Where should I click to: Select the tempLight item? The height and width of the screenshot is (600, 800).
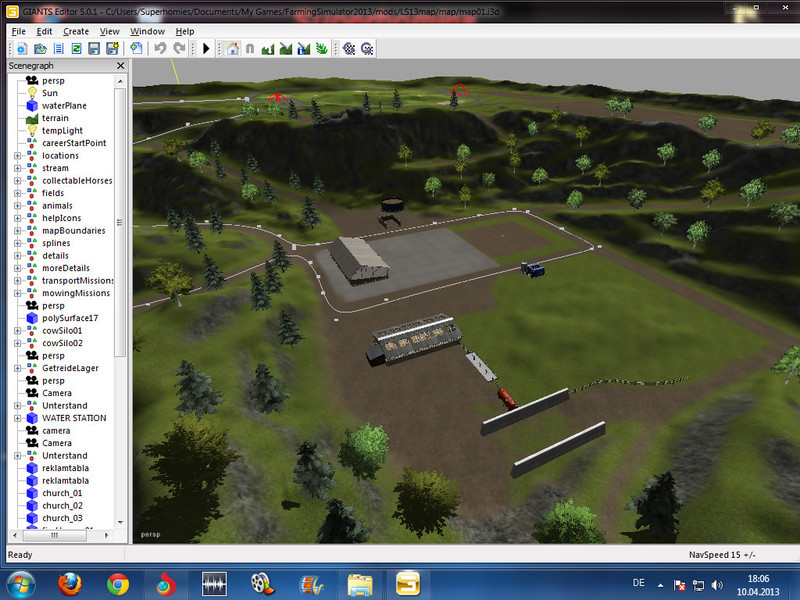pyautogui.click(x=62, y=131)
